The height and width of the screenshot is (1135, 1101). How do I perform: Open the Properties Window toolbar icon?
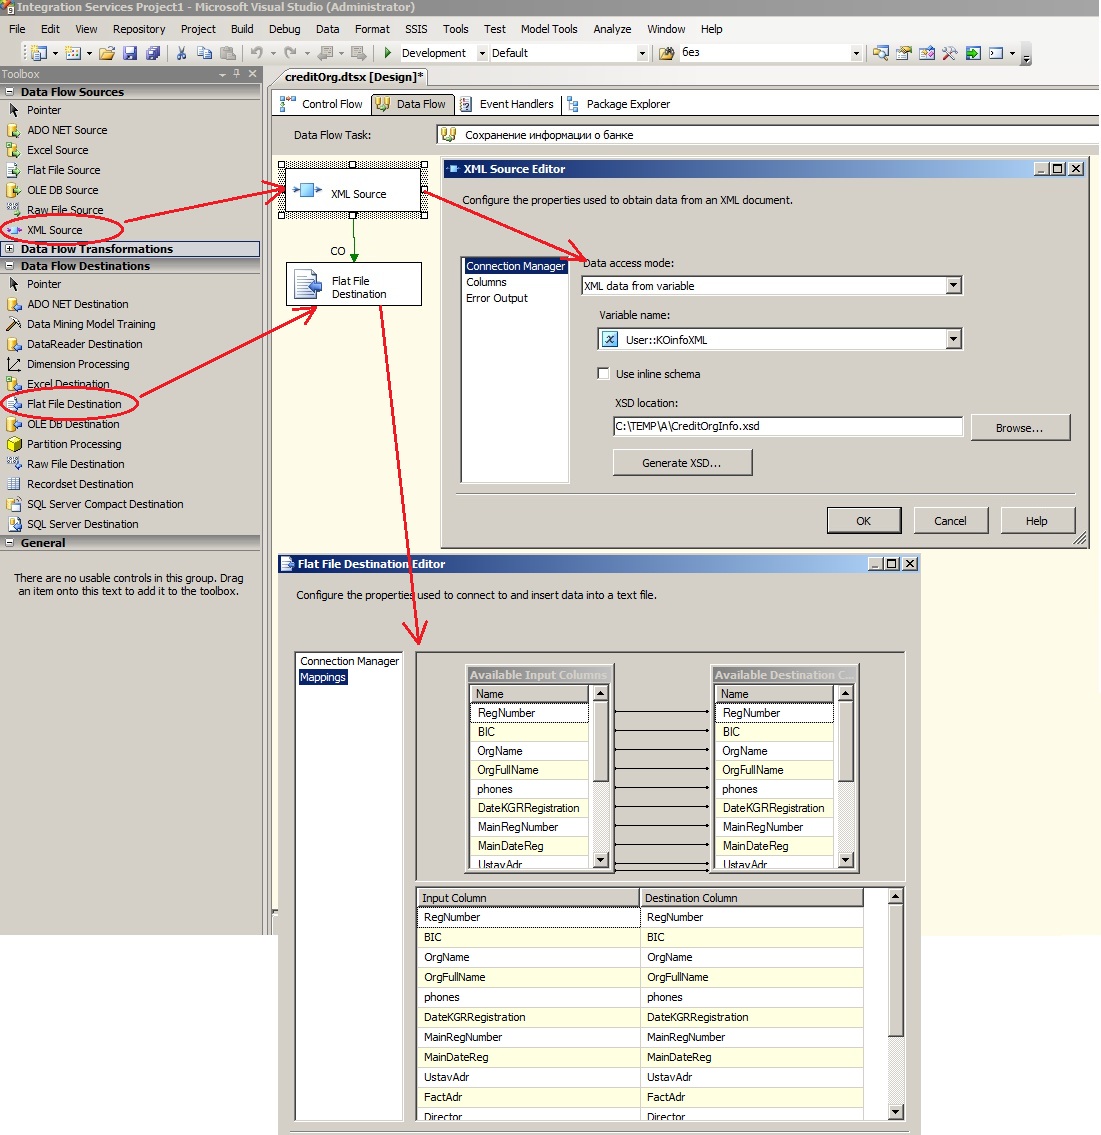(x=904, y=53)
